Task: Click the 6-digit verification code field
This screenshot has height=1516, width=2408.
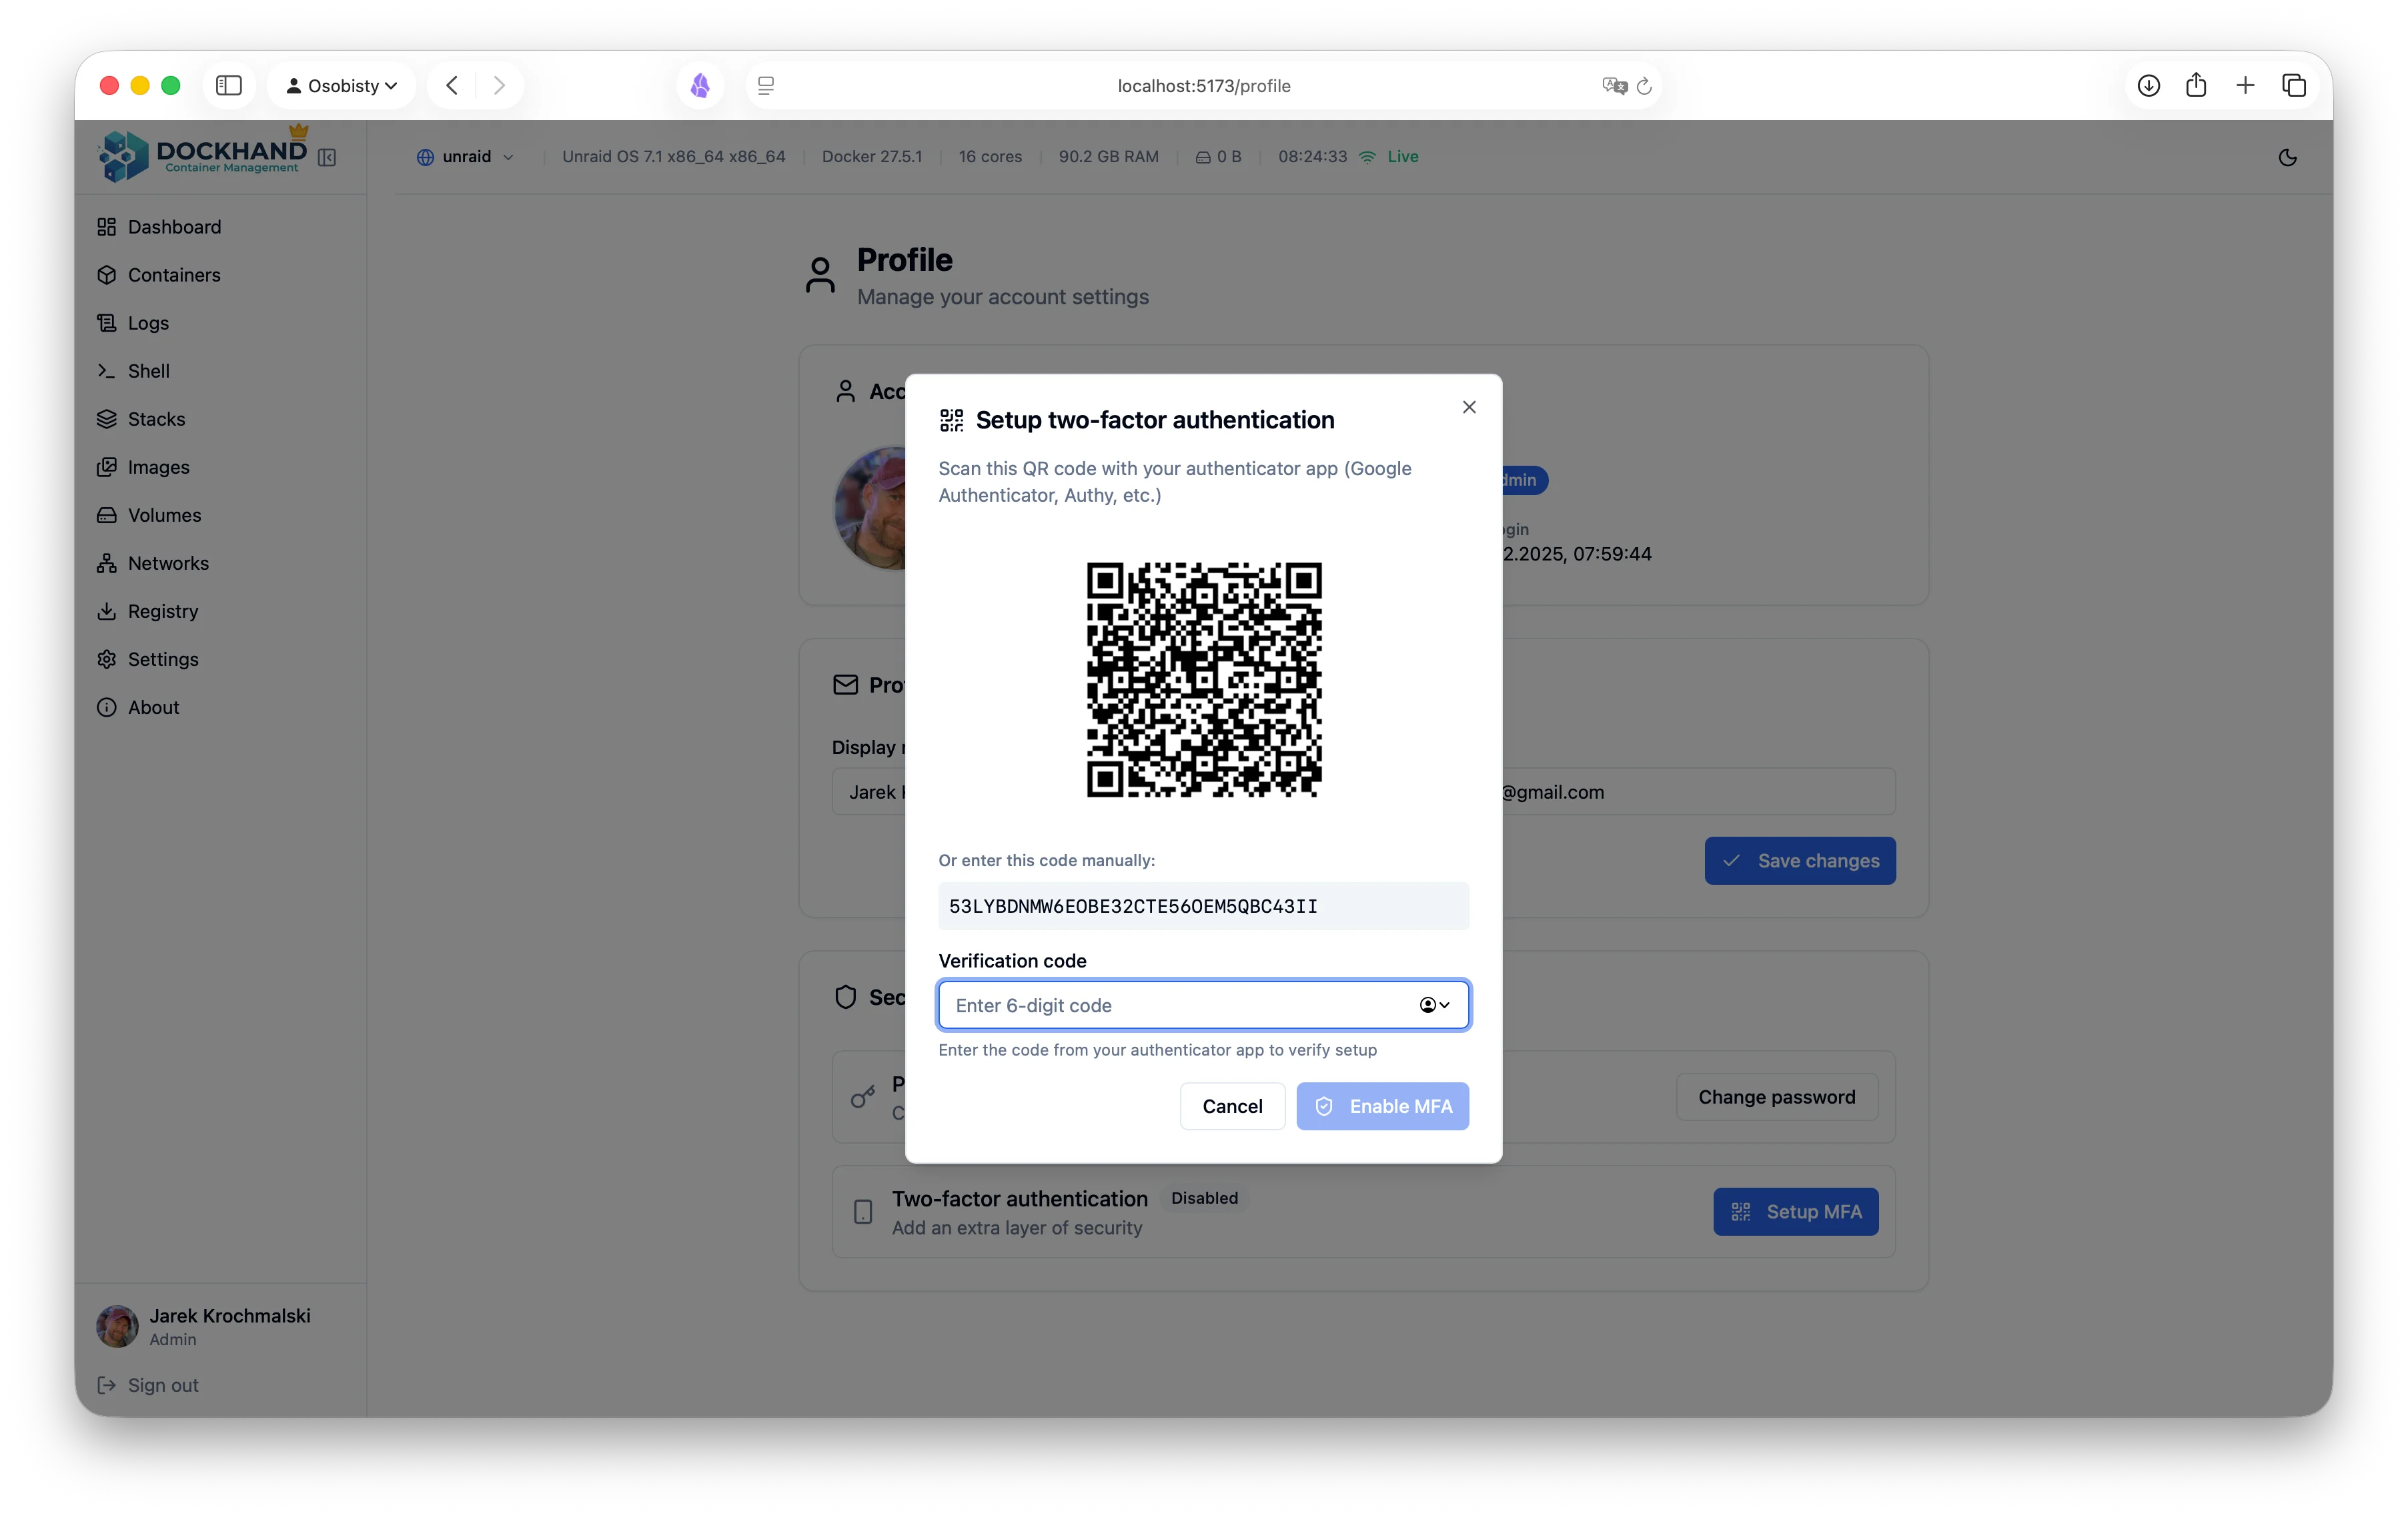Action: [1150, 1005]
